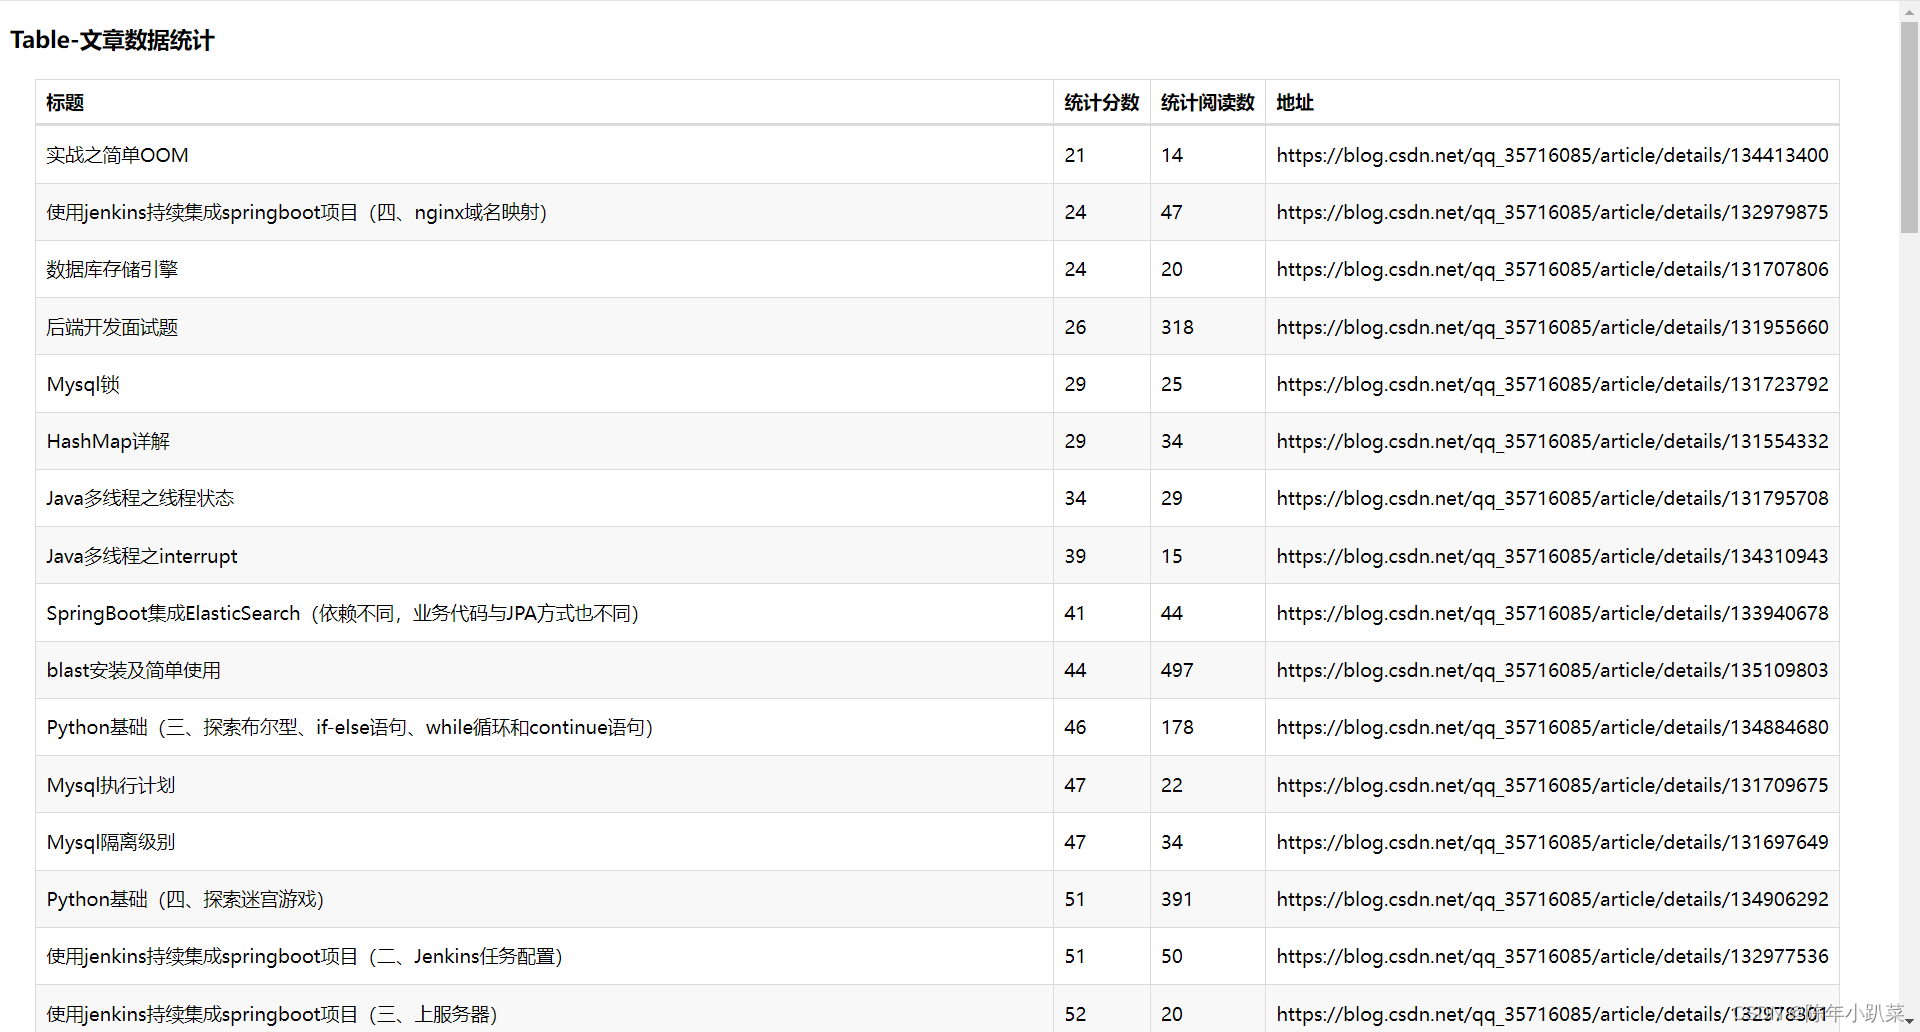Open the article URL ending 132979875
Image resolution: width=1920 pixels, height=1032 pixels.
point(1552,212)
